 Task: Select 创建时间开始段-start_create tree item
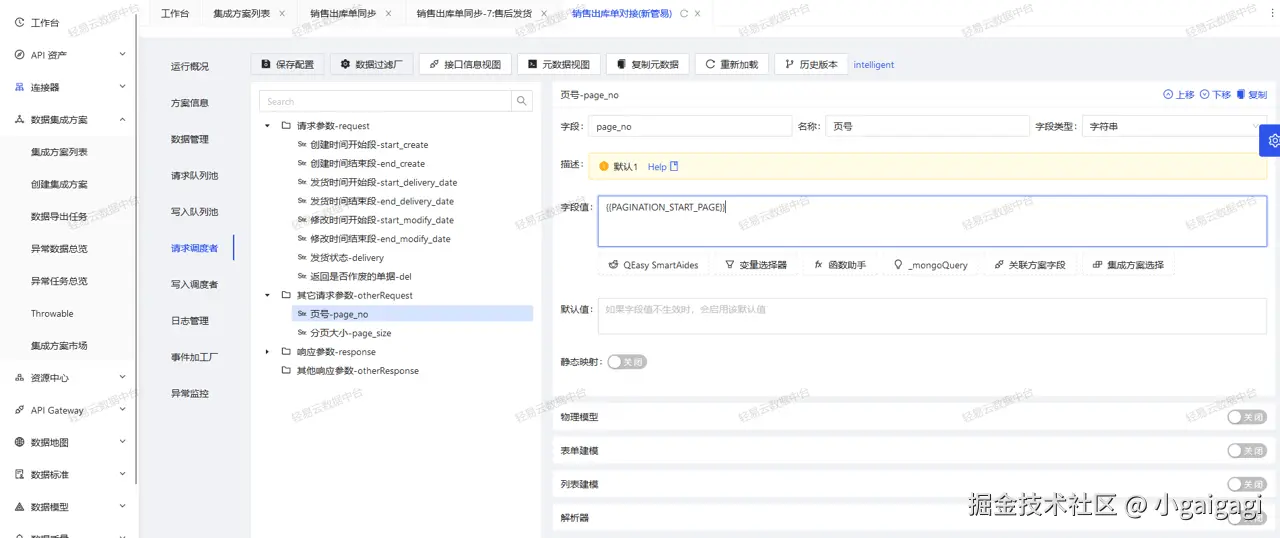(368, 145)
